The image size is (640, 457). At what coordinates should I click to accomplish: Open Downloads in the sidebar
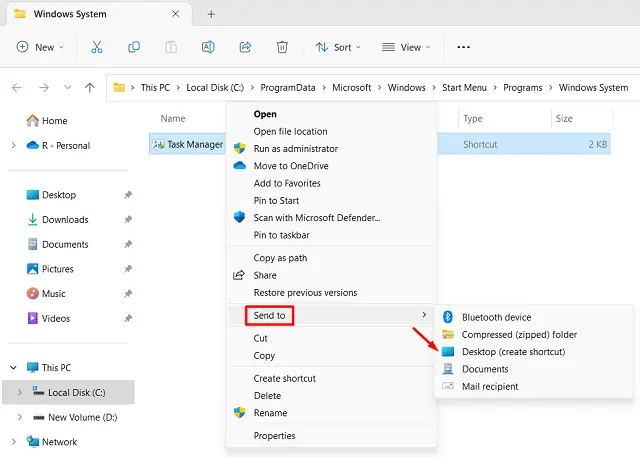tap(65, 220)
